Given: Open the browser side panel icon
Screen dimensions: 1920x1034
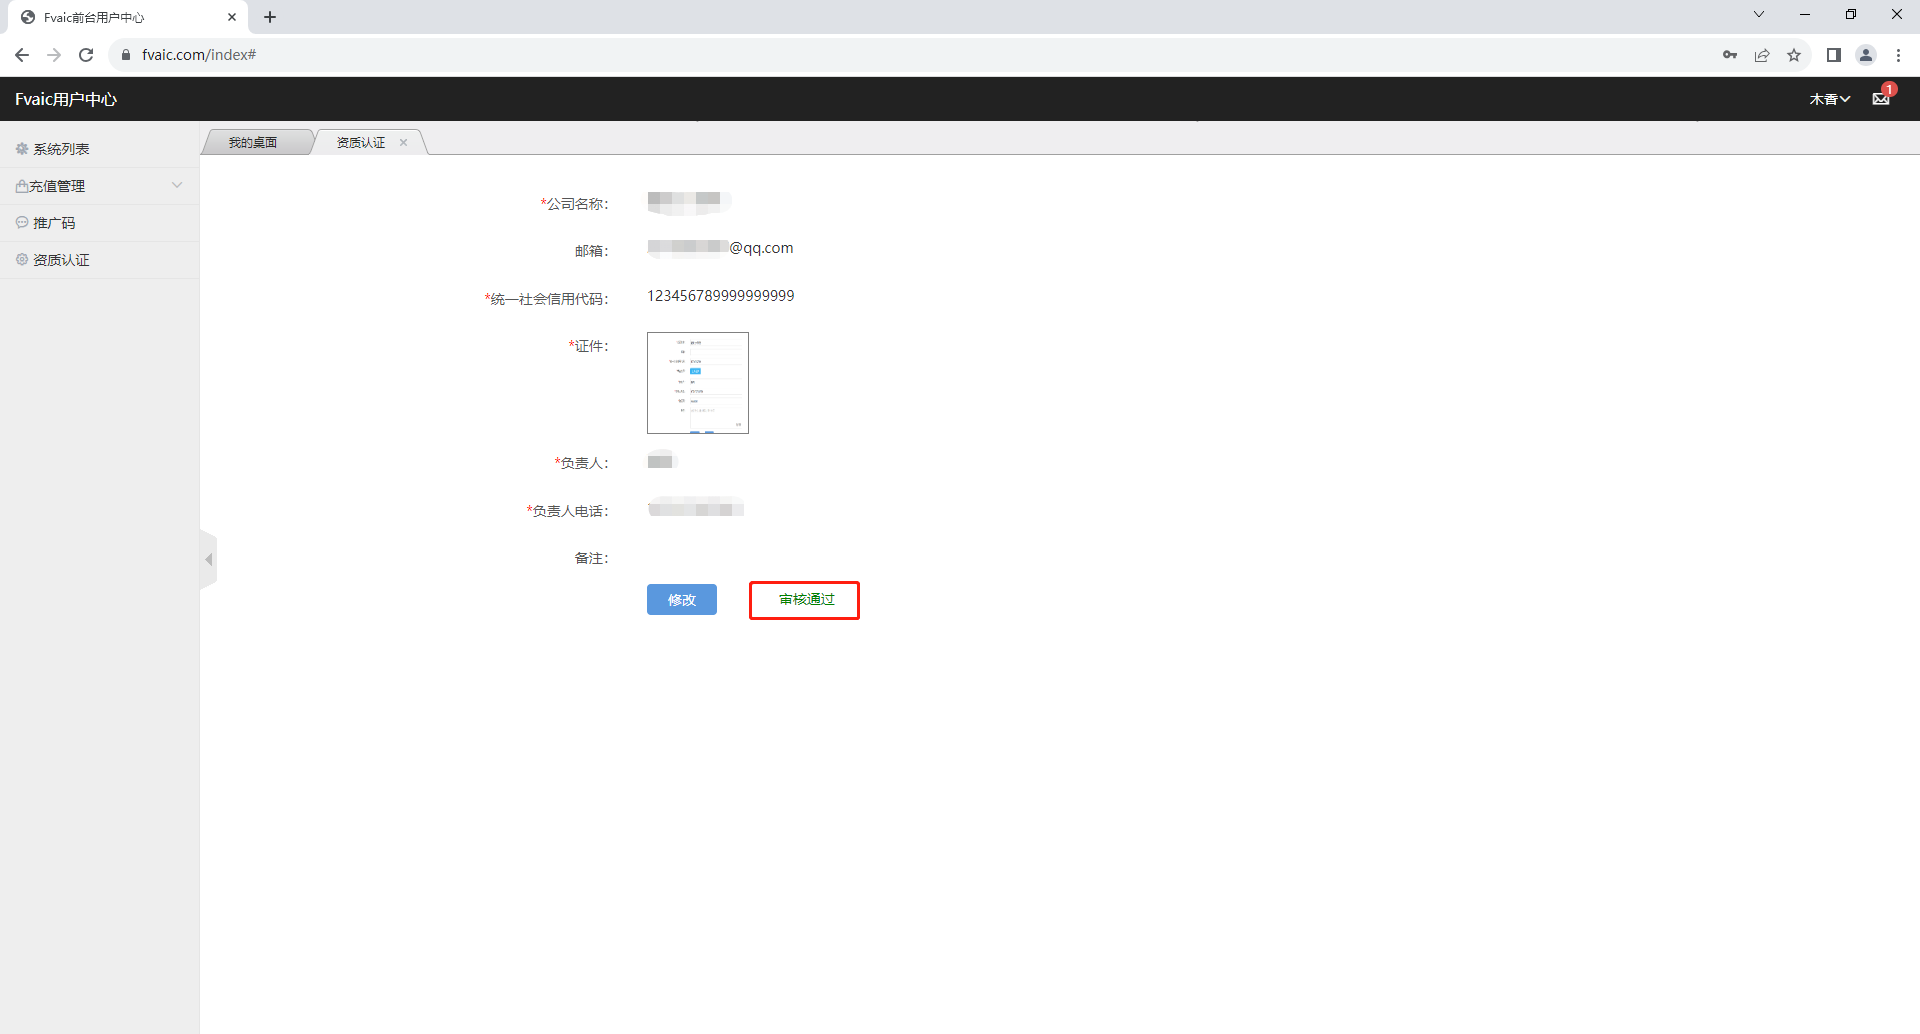Looking at the screenshot, I should (x=1833, y=55).
